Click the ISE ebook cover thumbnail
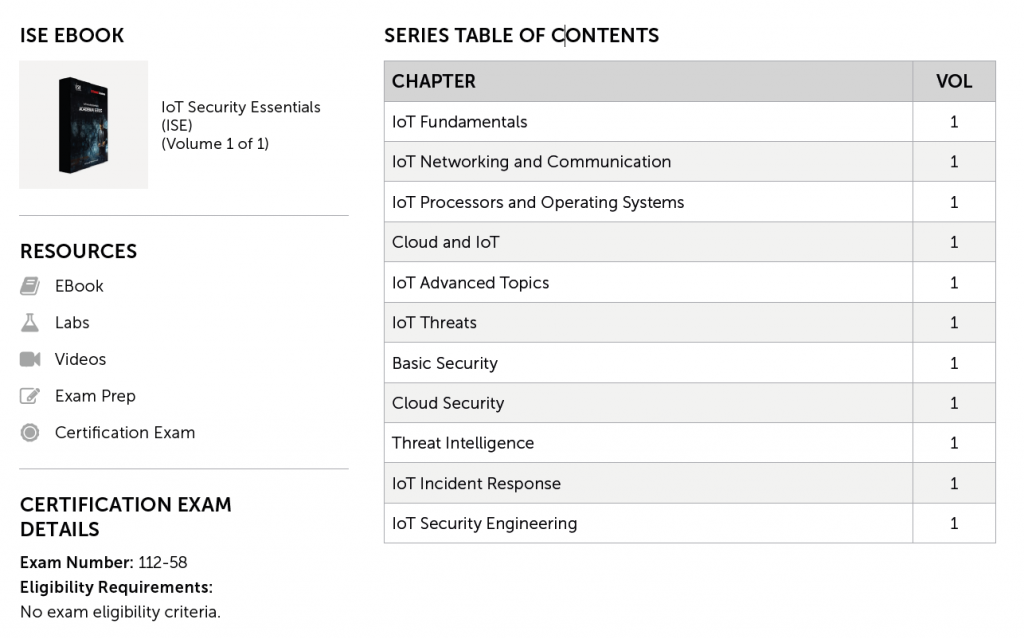 pos(83,125)
